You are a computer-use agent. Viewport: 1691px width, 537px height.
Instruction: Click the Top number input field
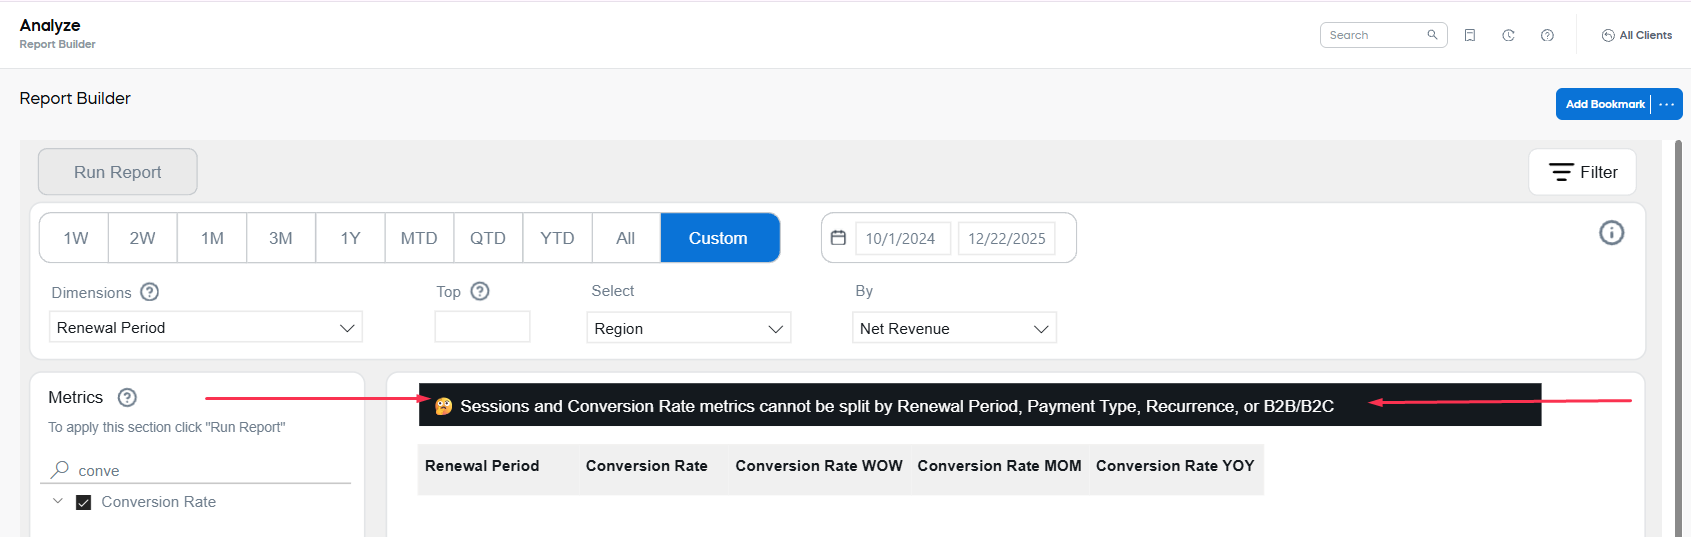tap(482, 327)
